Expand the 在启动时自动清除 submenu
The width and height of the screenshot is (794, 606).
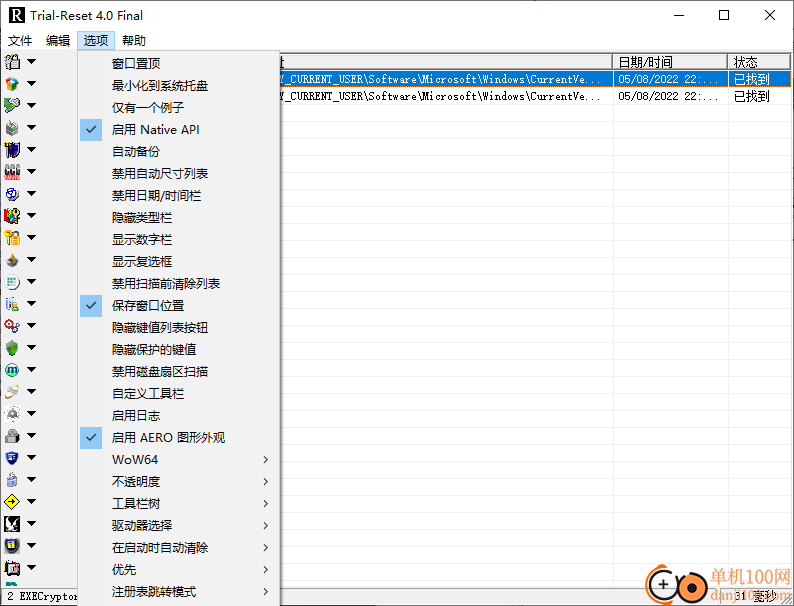pos(179,548)
